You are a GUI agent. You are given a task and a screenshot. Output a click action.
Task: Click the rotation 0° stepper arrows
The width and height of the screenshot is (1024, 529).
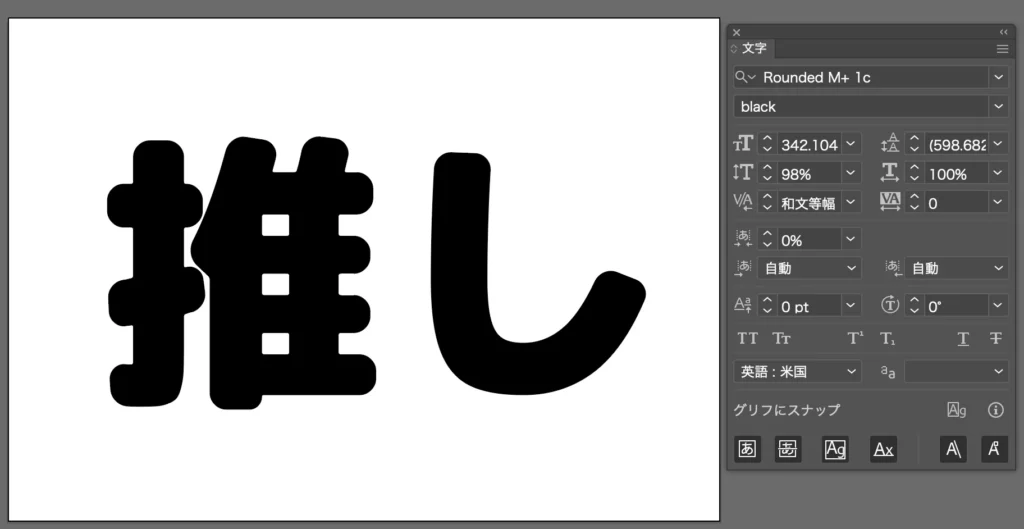914,305
